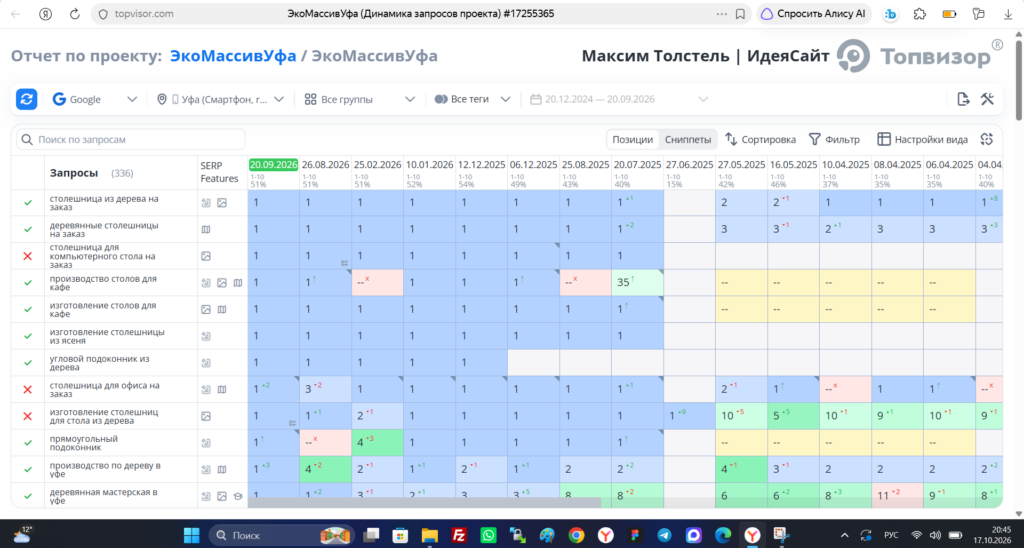1024x548 pixels.
Task: Click the horizontal table scrollbar
Action: [424, 503]
